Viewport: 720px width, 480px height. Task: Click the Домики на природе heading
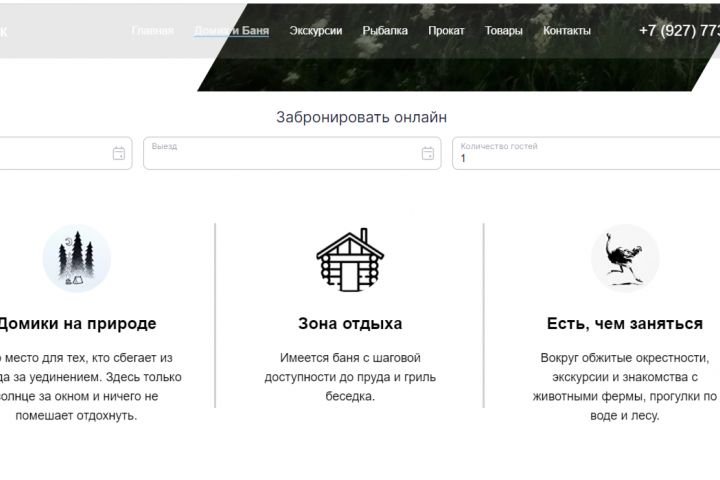click(77, 323)
